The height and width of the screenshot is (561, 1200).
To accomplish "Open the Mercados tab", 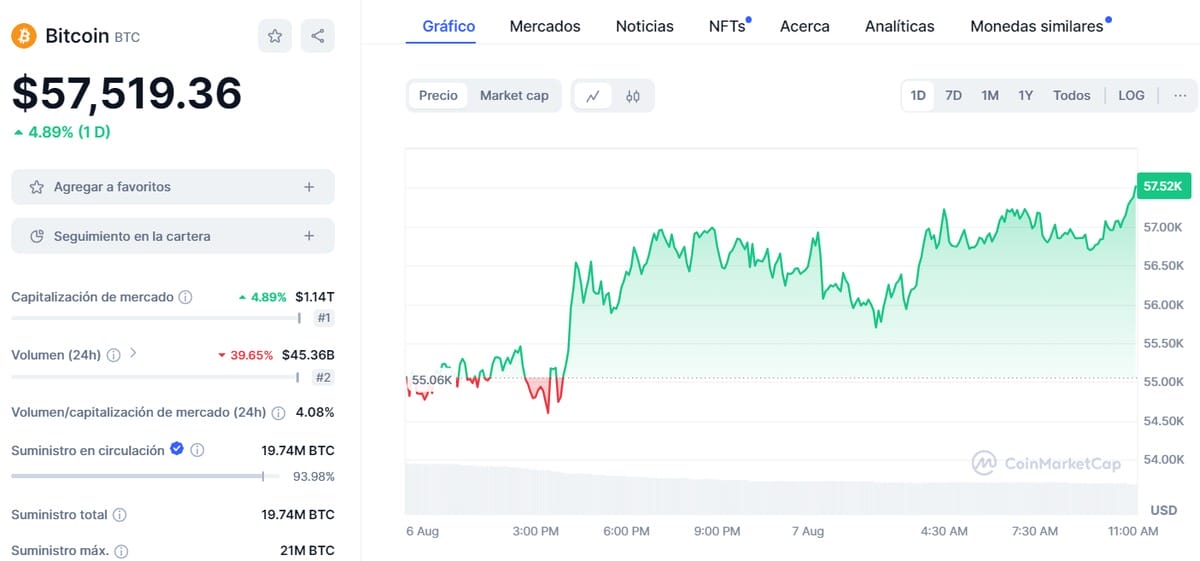I will pos(545,26).
